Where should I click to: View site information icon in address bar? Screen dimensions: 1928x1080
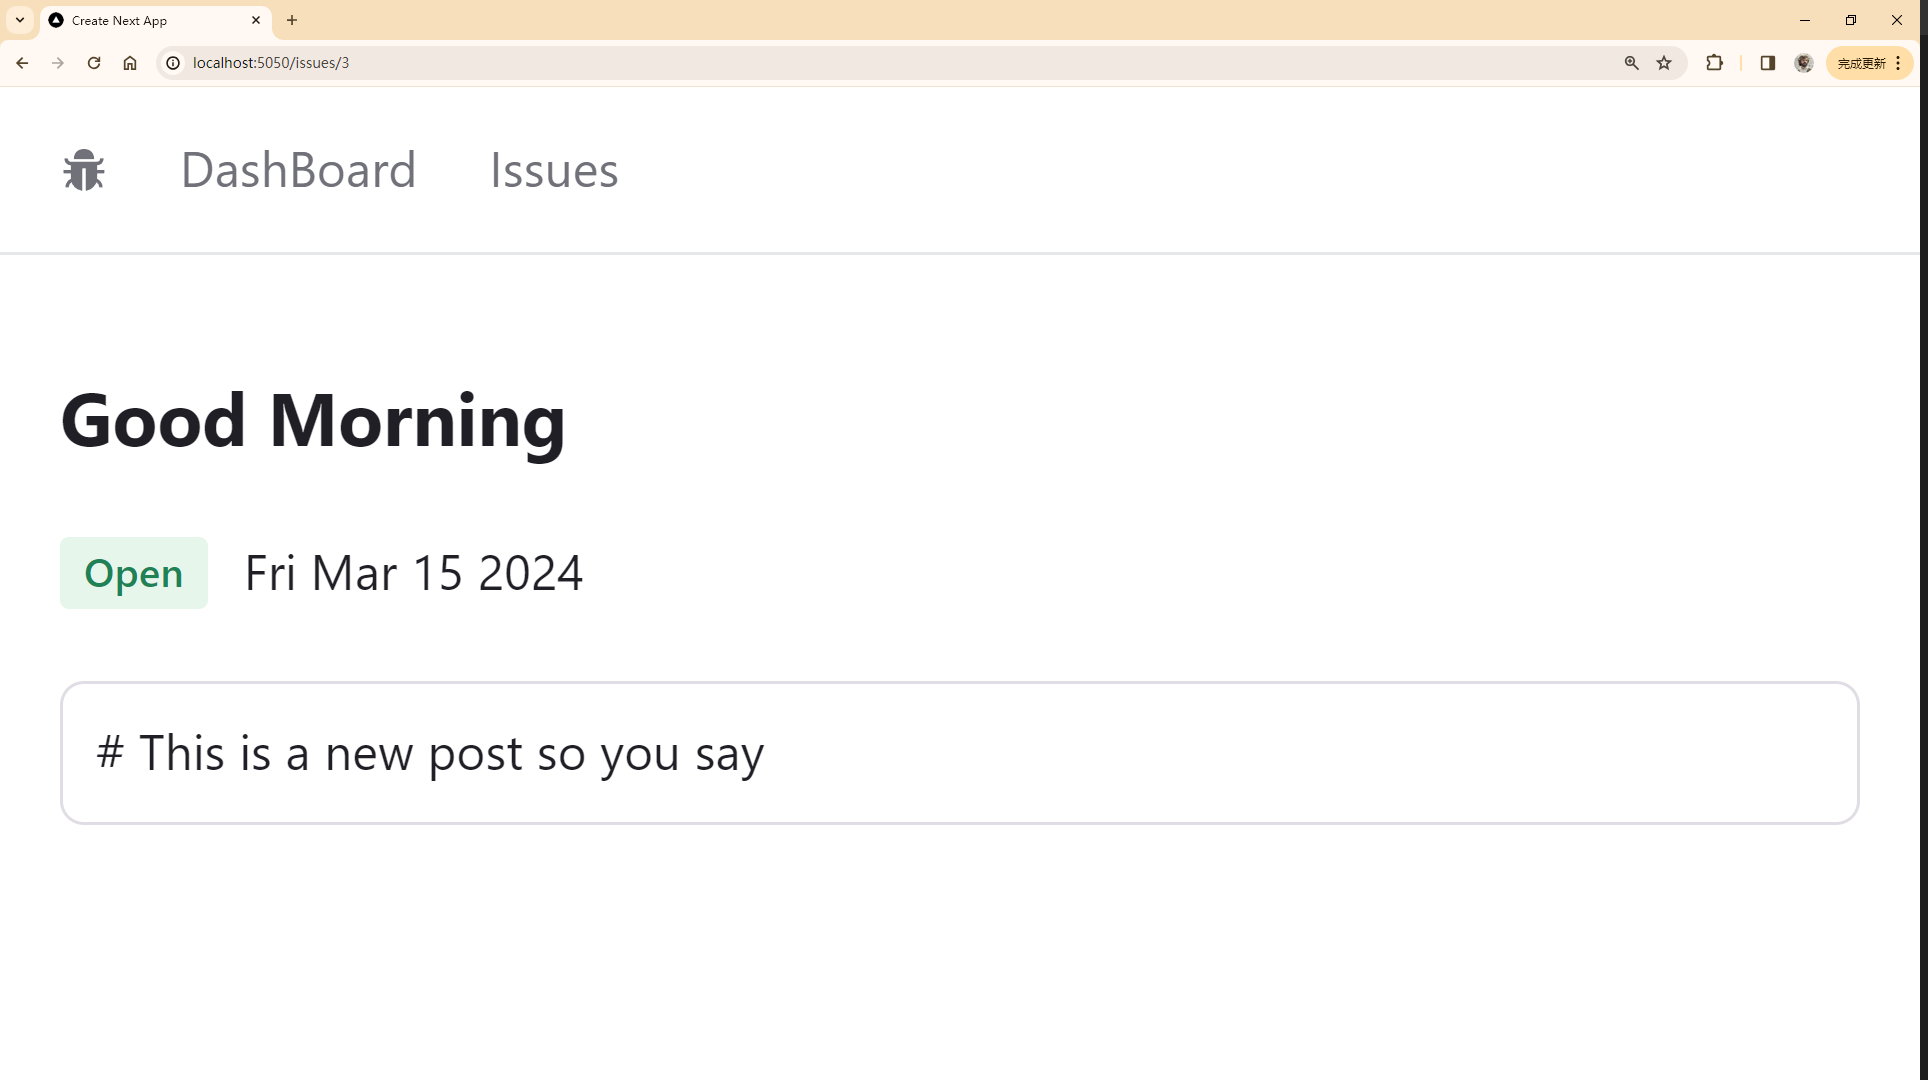pos(173,63)
